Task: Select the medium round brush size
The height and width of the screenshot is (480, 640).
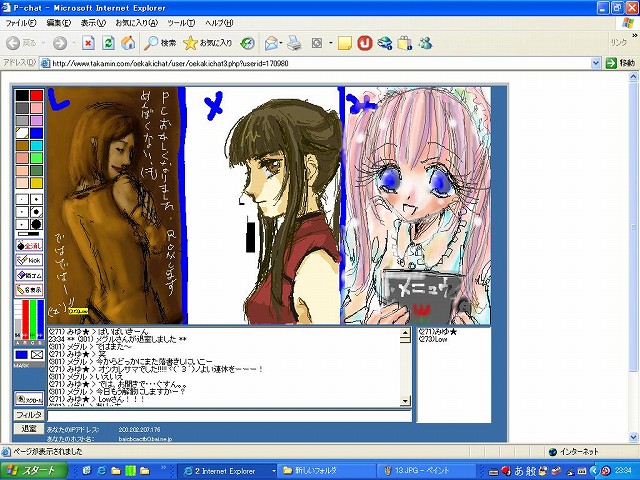Action: pos(36,212)
